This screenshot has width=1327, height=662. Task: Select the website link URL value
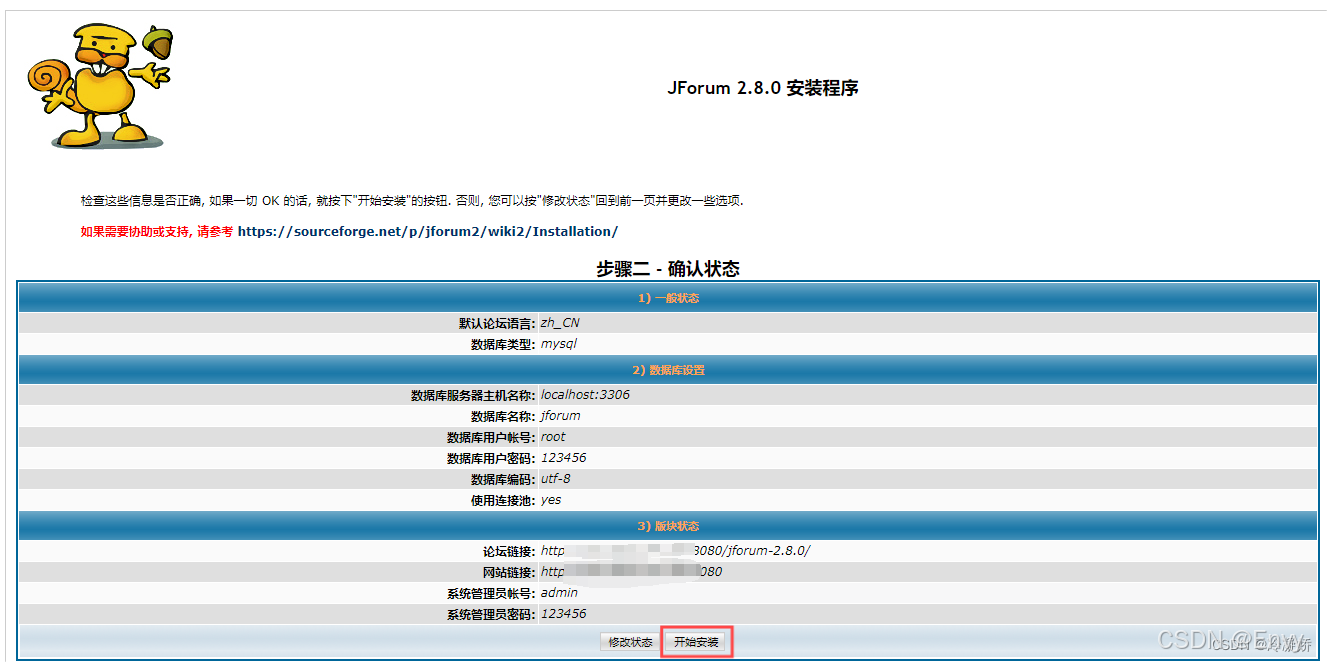[x=631, y=572]
